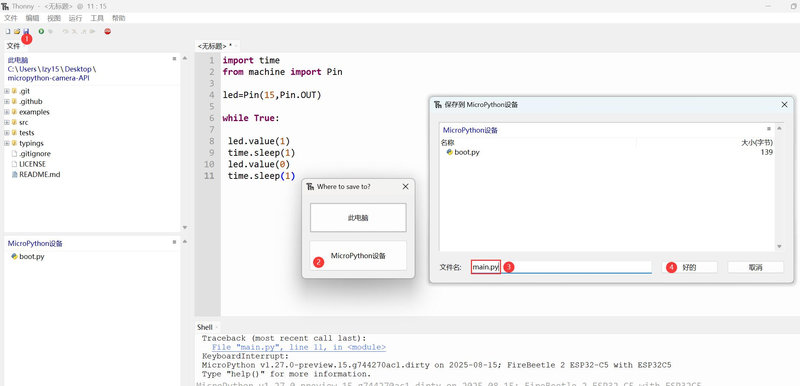The height and width of the screenshot is (386, 800).
Task: Click the README.md document icon
Action: pyautogui.click(x=14, y=174)
